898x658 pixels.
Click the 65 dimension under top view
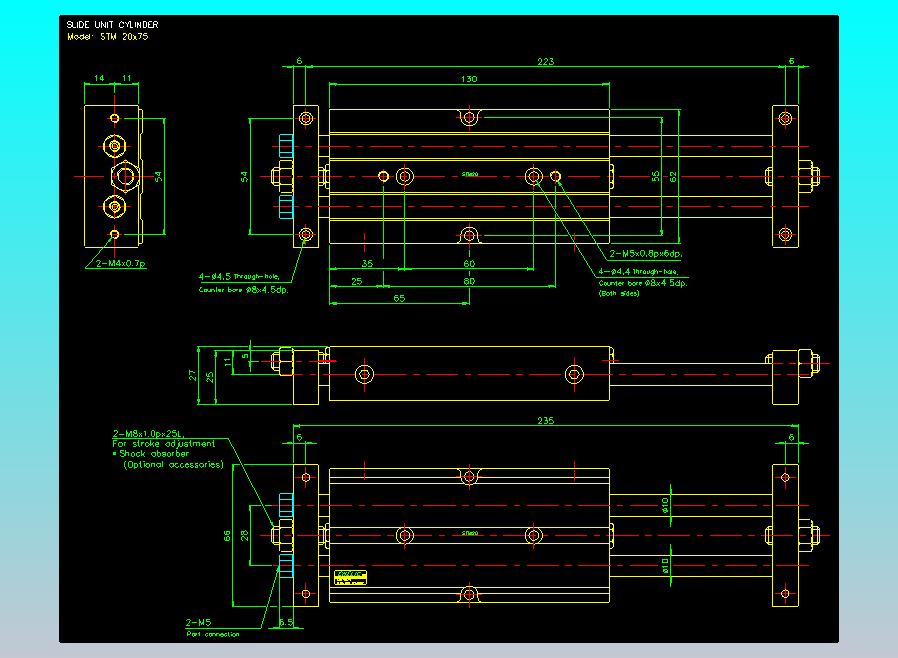(398, 298)
